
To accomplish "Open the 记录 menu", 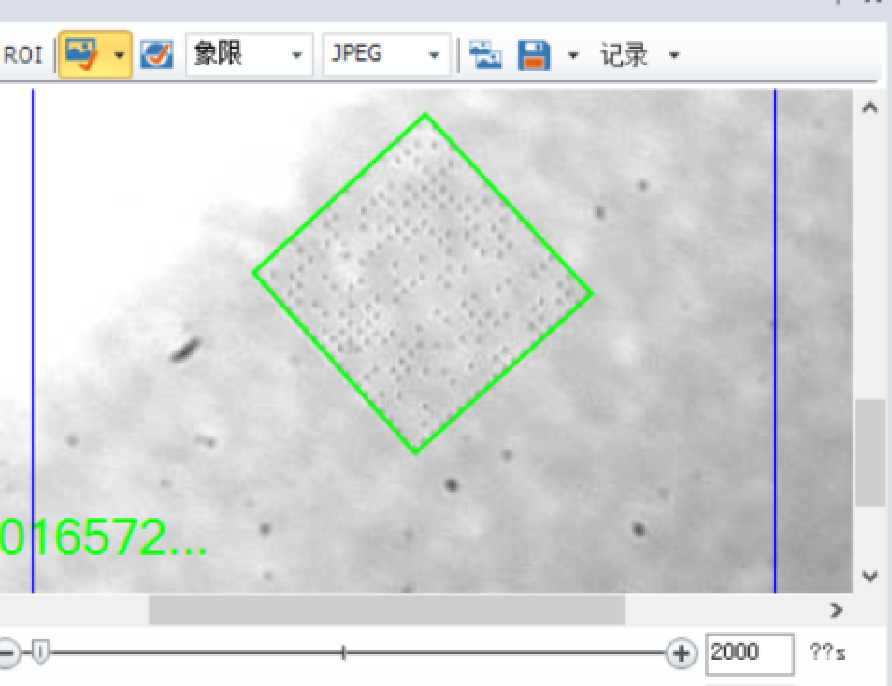I will [624, 55].
